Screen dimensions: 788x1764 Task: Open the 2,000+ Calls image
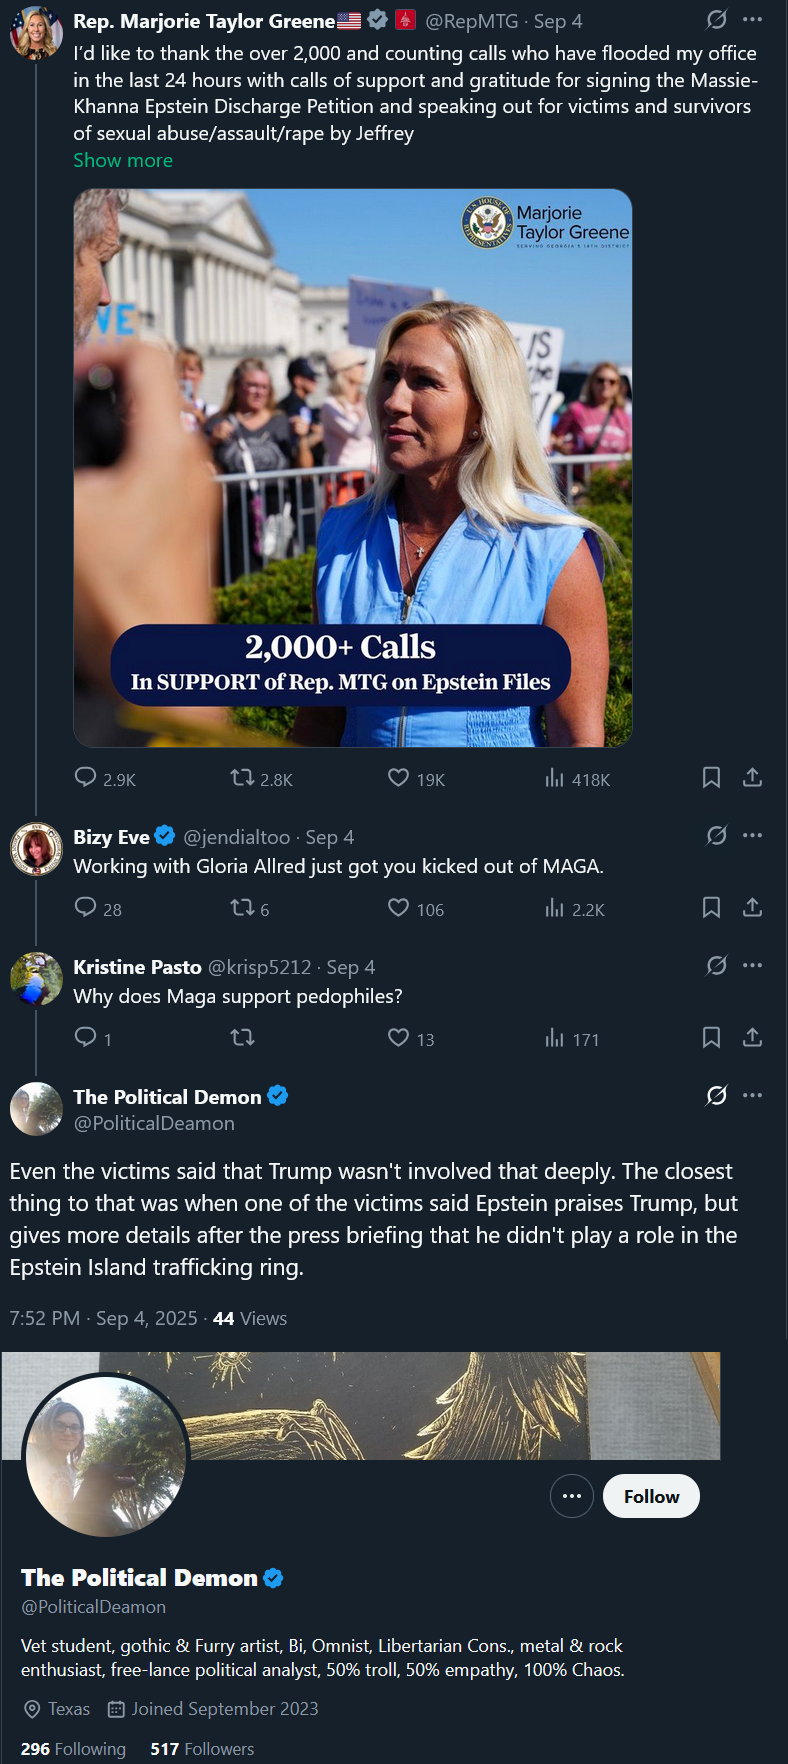click(x=352, y=468)
